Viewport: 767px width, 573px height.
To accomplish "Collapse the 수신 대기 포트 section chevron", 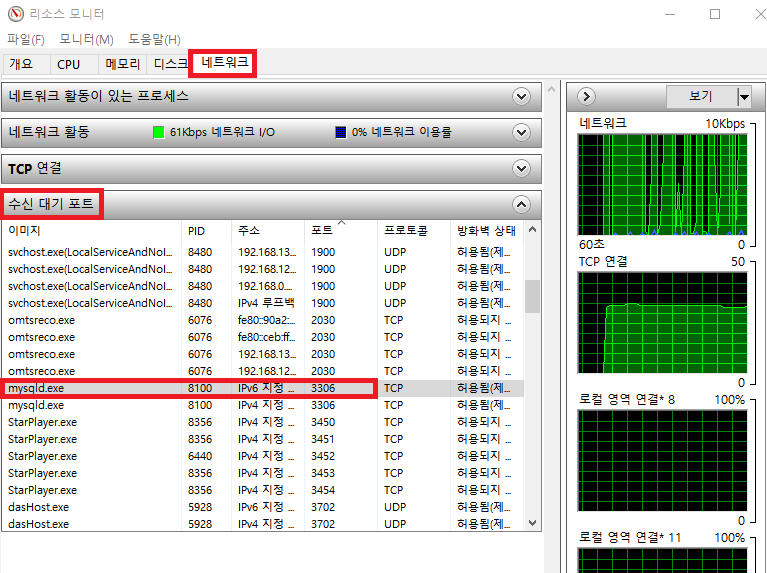I will pos(521,205).
